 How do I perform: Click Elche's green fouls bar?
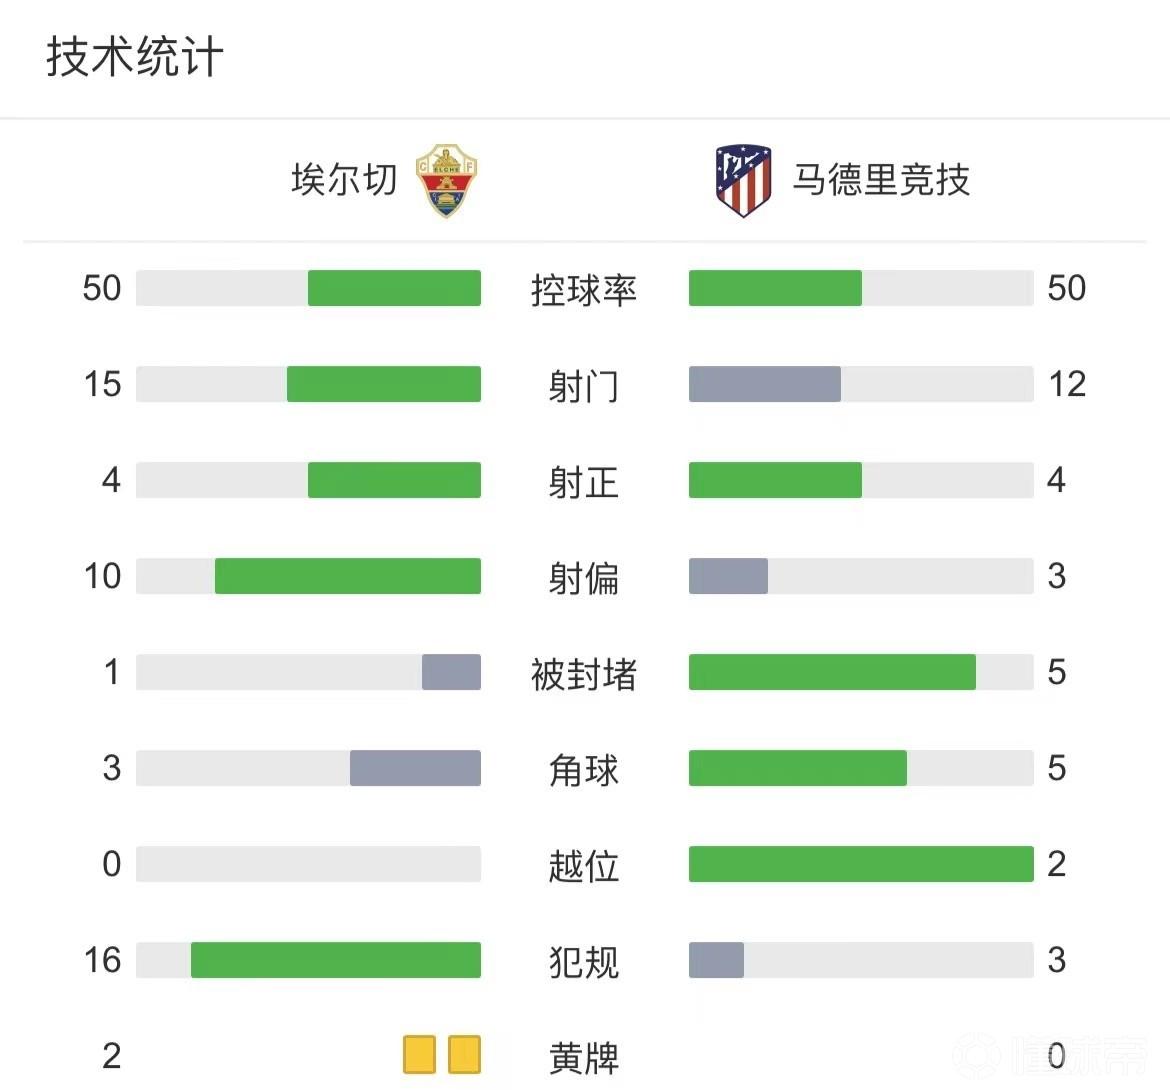pos(336,960)
